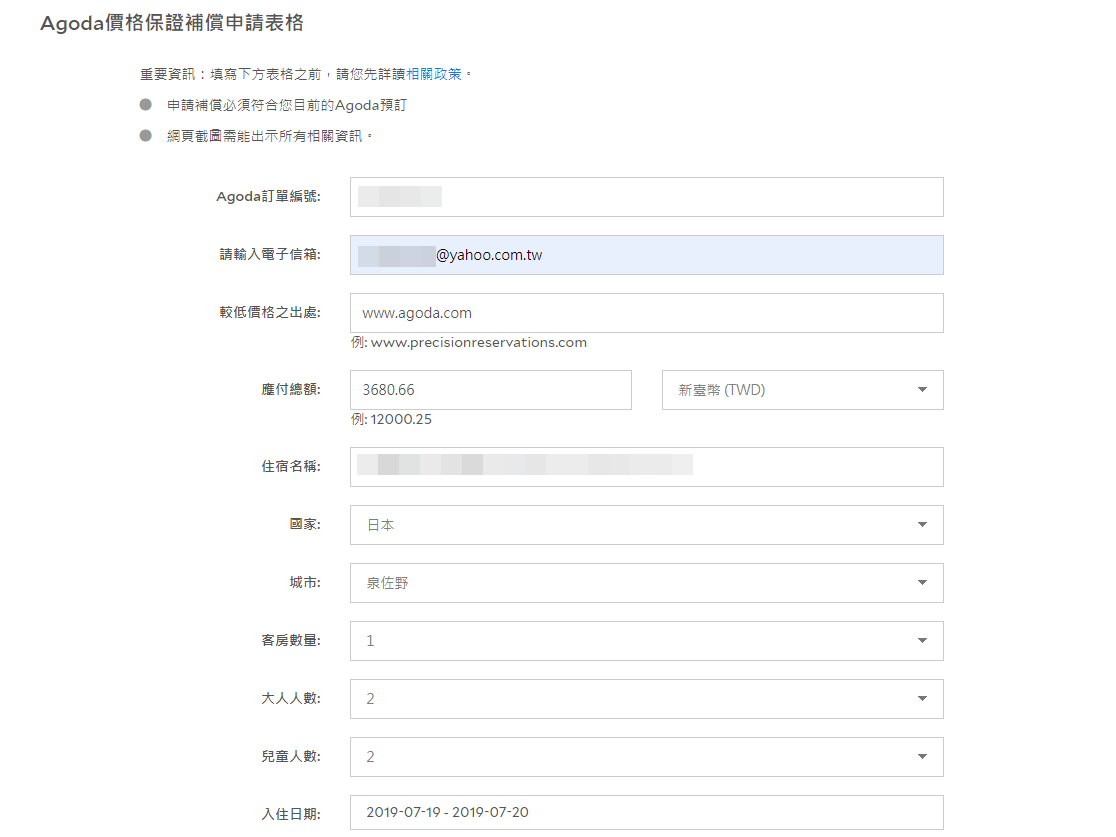Click the 請輸入電子信箱 label
The image size is (1116, 837).
pyautogui.click(x=270, y=254)
